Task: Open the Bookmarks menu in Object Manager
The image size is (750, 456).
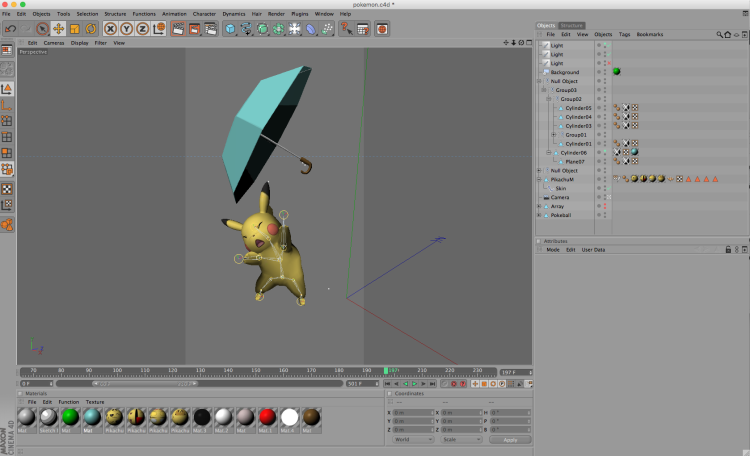Action: pyautogui.click(x=650, y=34)
